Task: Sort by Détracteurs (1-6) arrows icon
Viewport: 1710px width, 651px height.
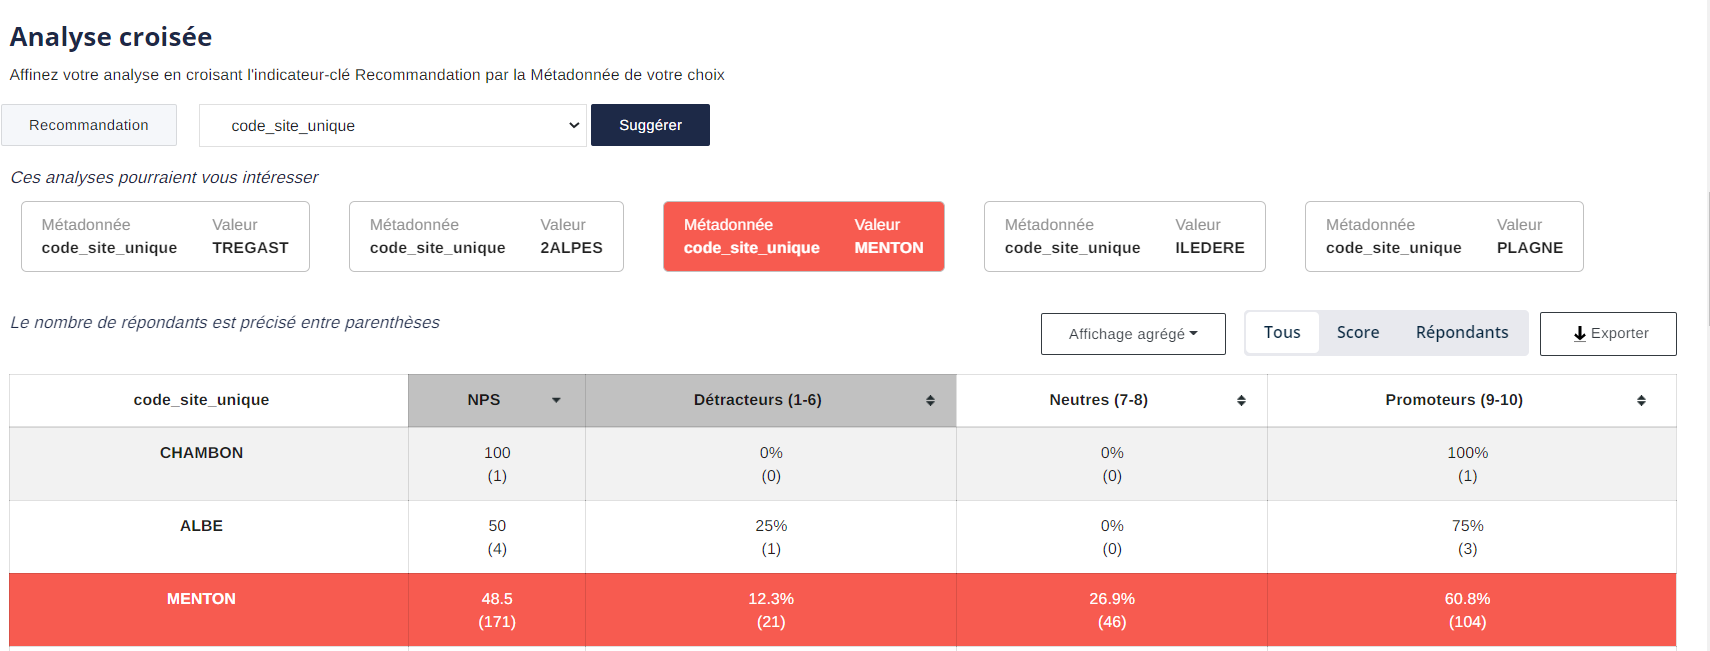Action: (x=930, y=400)
